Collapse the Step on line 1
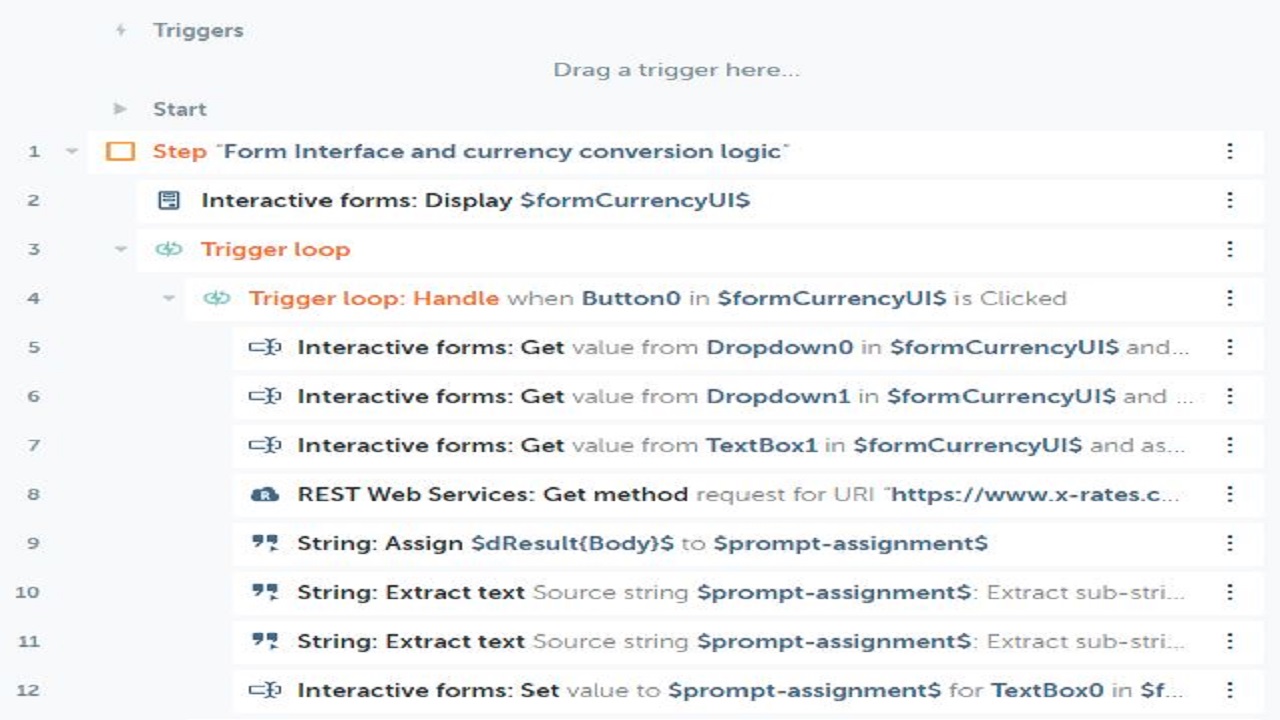Screen dimensions: 1280x720 (72, 152)
